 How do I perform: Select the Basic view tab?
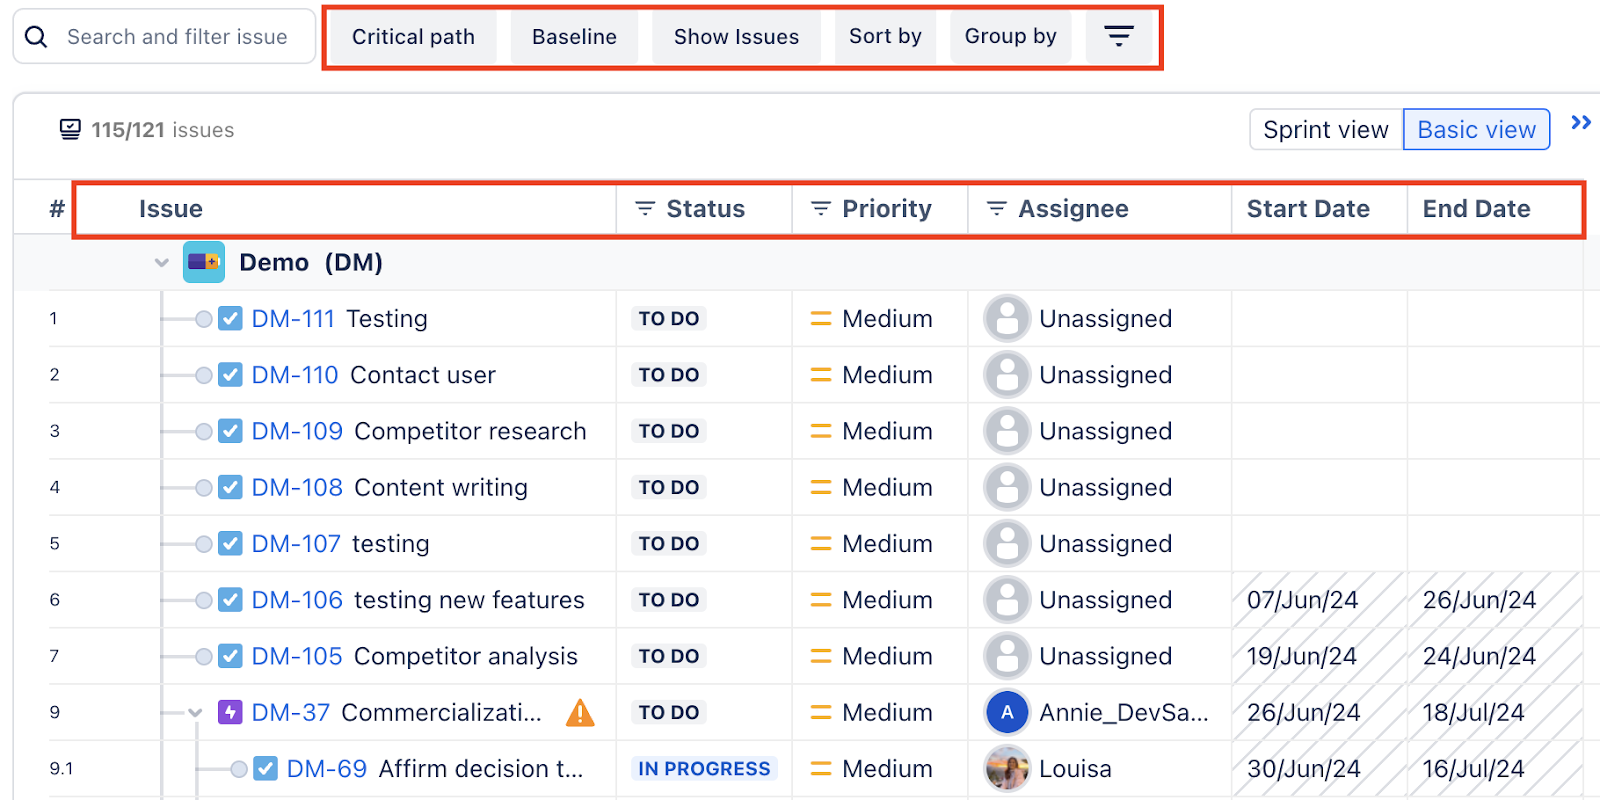tap(1476, 130)
